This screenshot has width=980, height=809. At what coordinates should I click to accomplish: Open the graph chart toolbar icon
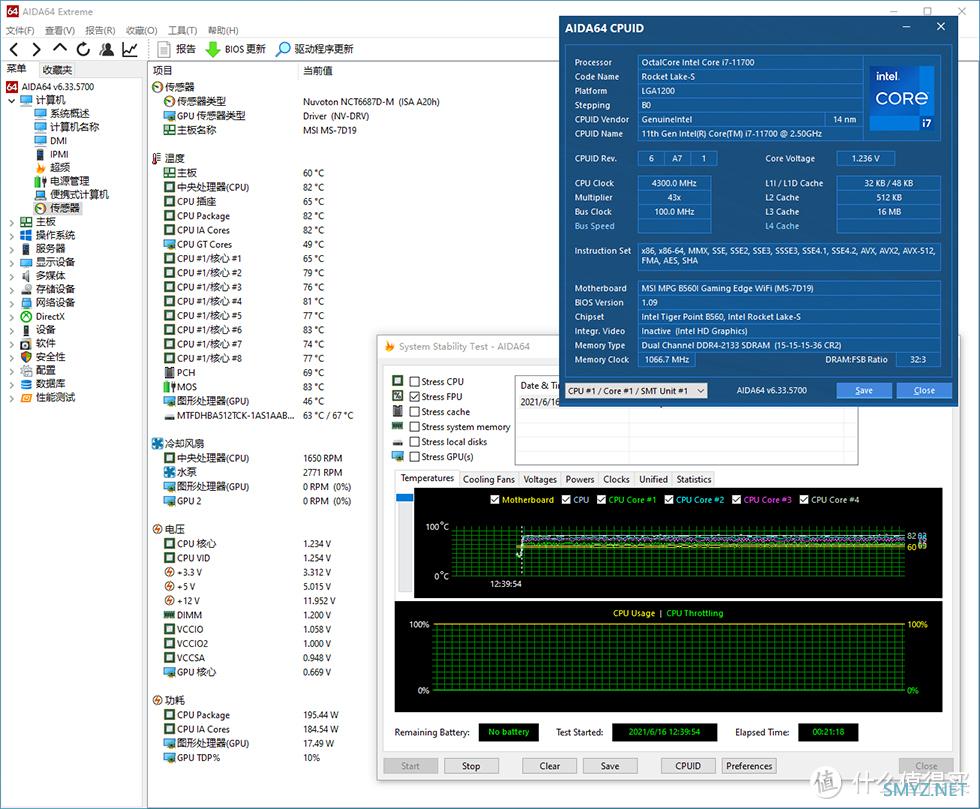pyautogui.click(x=130, y=49)
